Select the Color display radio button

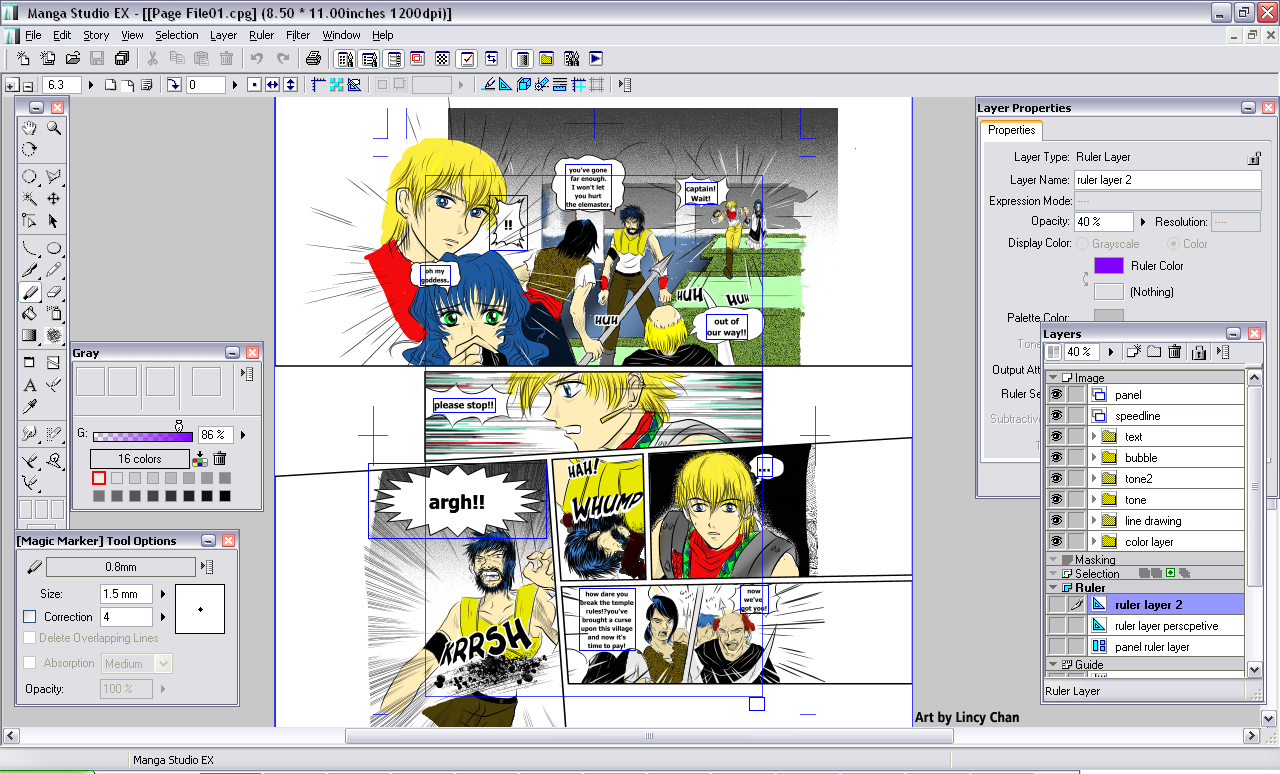click(1173, 243)
